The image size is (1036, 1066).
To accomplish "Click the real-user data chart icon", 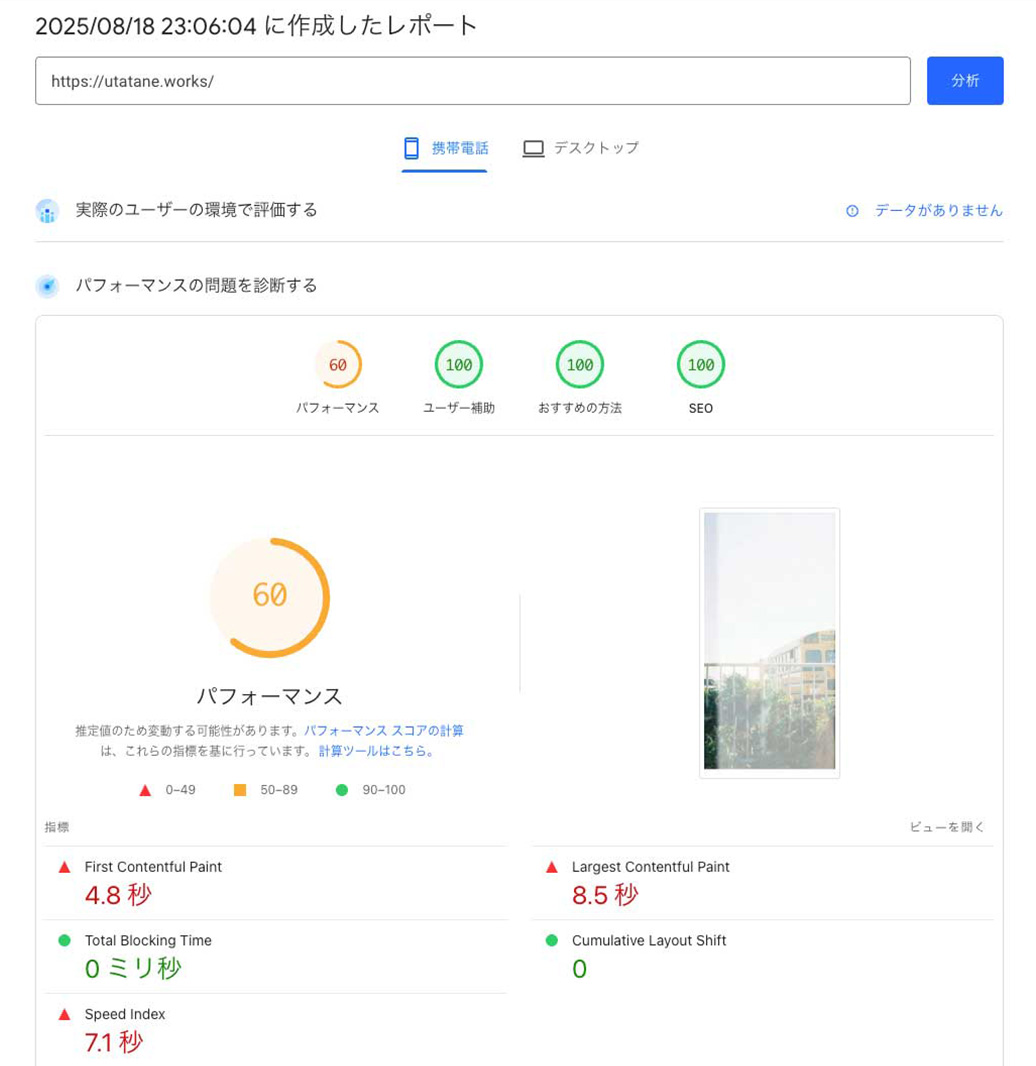I will click(x=47, y=211).
